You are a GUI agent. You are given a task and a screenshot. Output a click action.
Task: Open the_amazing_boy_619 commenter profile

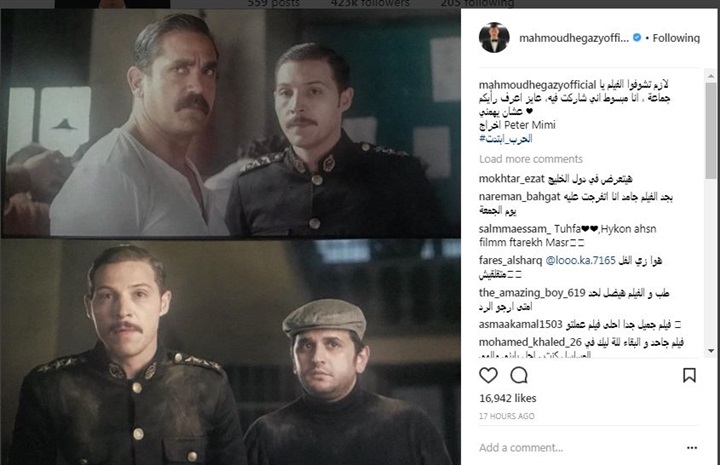pyautogui.click(x=532, y=293)
